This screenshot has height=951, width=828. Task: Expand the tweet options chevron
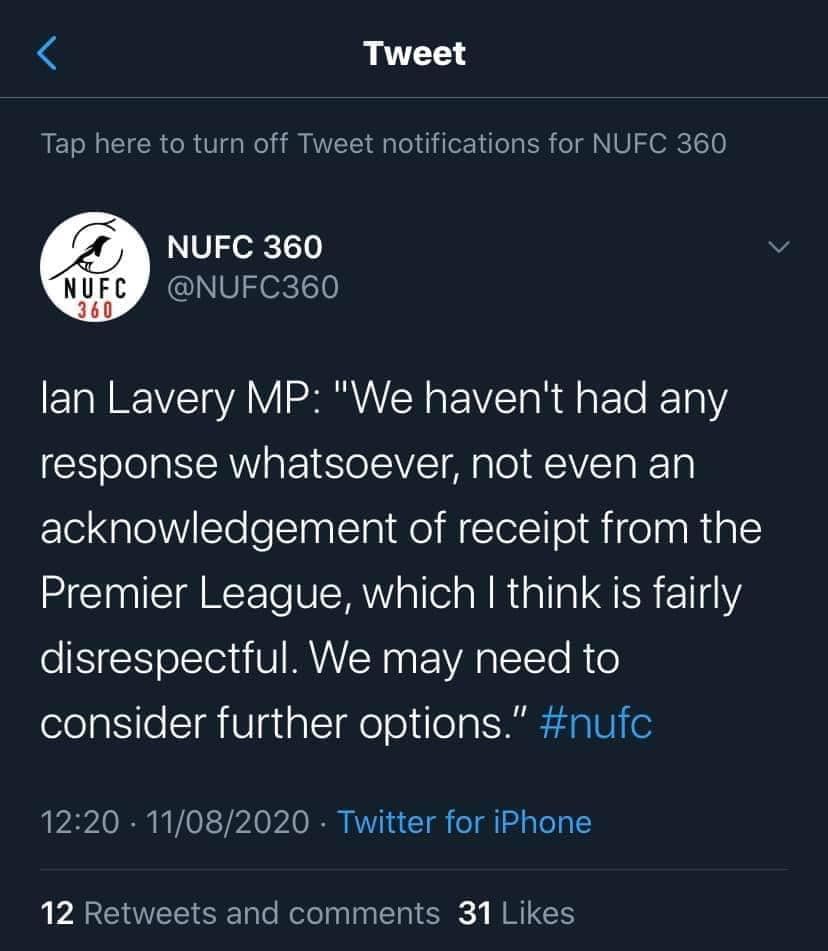(x=777, y=246)
